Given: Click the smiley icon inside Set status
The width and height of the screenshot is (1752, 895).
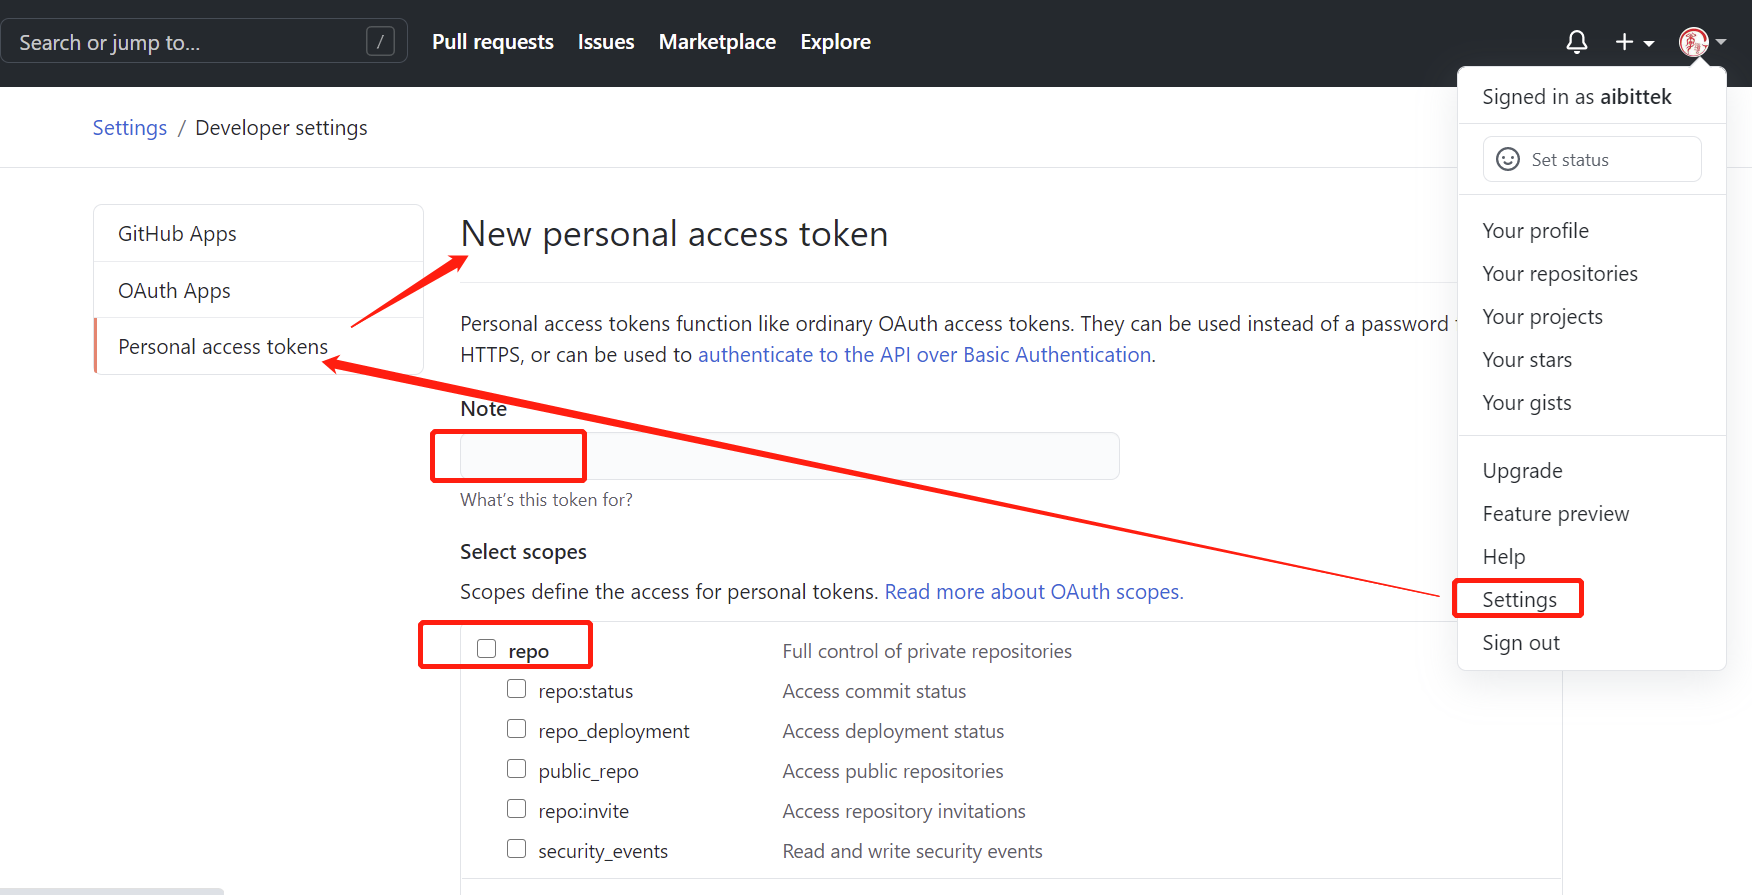Looking at the screenshot, I should tap(1508, 159).
